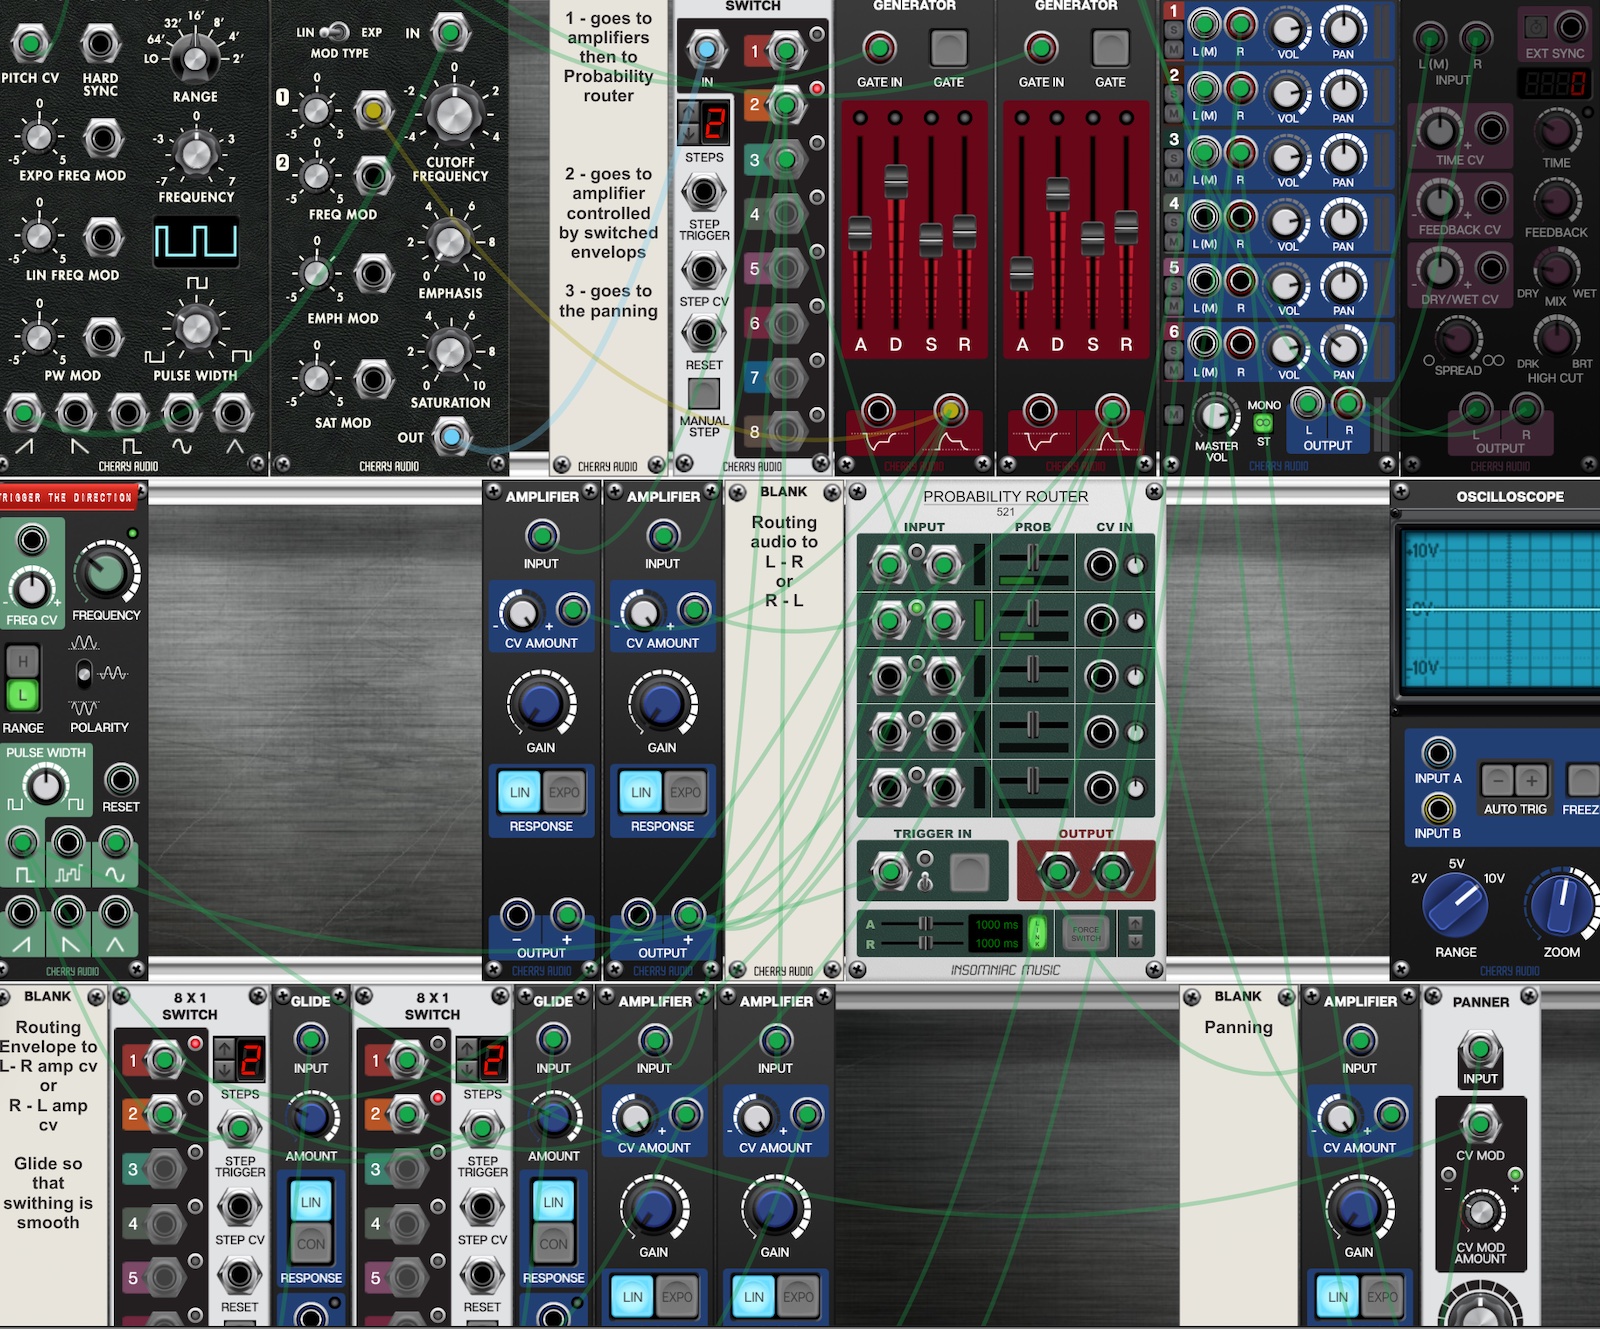Click the Oscilloscope waveform display

click(x=1502, y=610)
